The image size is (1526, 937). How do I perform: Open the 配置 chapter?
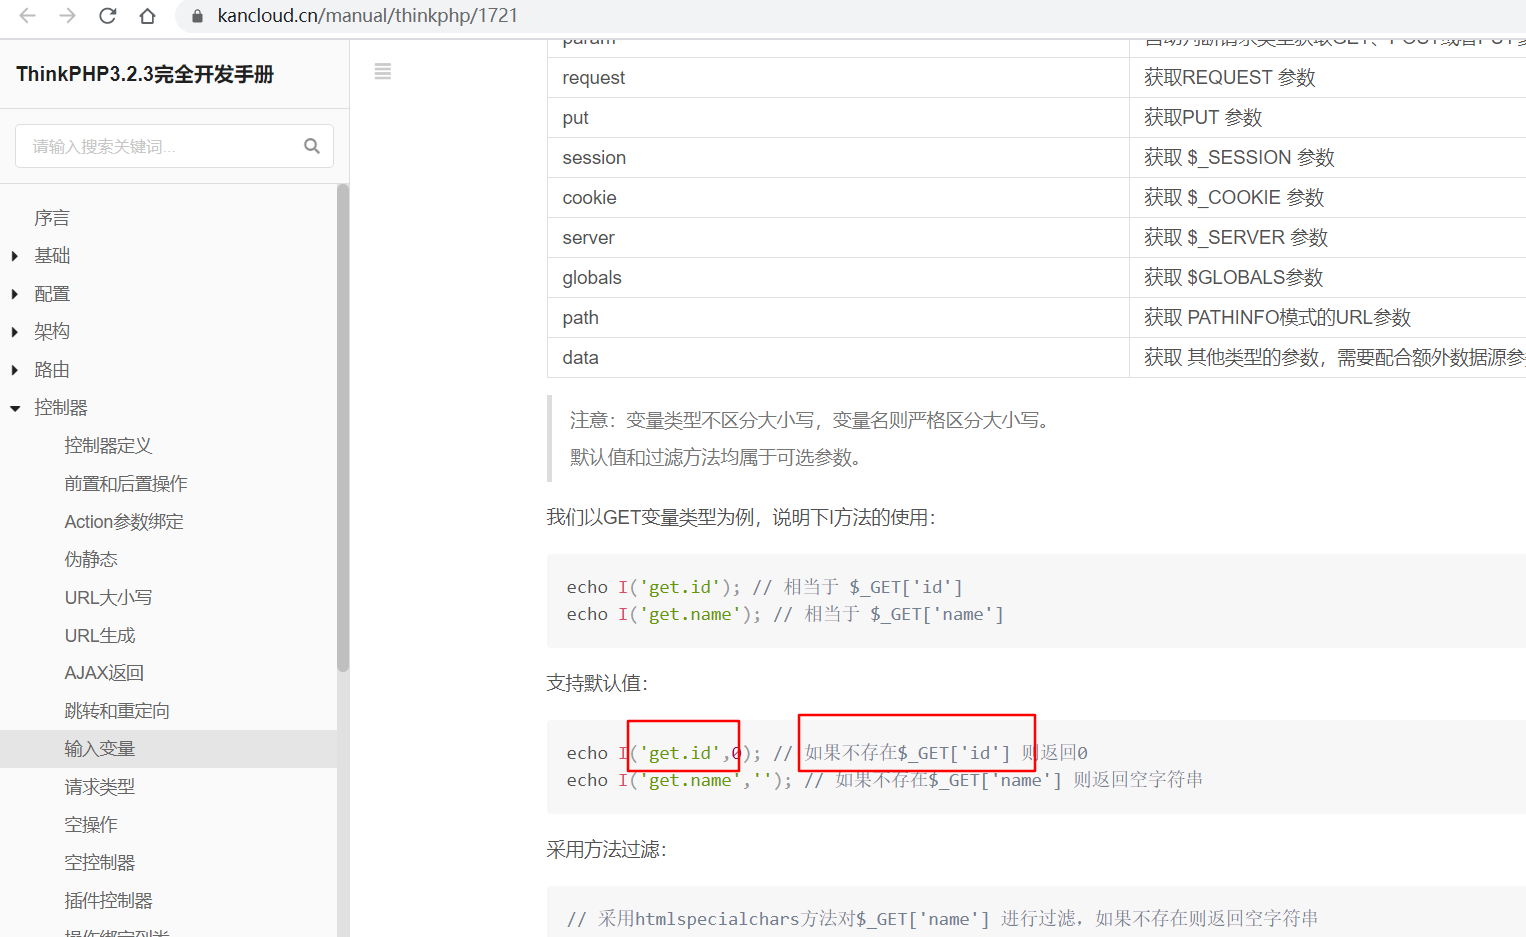pyautogui.click(x=52, y=294)
